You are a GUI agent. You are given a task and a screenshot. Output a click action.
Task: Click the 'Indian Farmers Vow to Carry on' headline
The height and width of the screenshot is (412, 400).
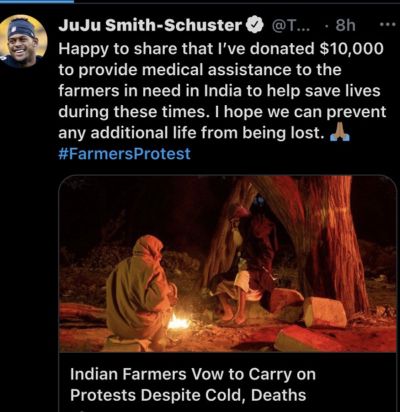pyautogui.click(x=193, y=374)
